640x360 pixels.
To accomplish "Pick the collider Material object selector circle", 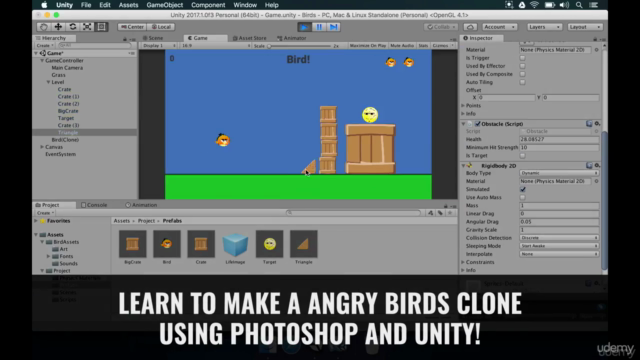I will (596, 50).
